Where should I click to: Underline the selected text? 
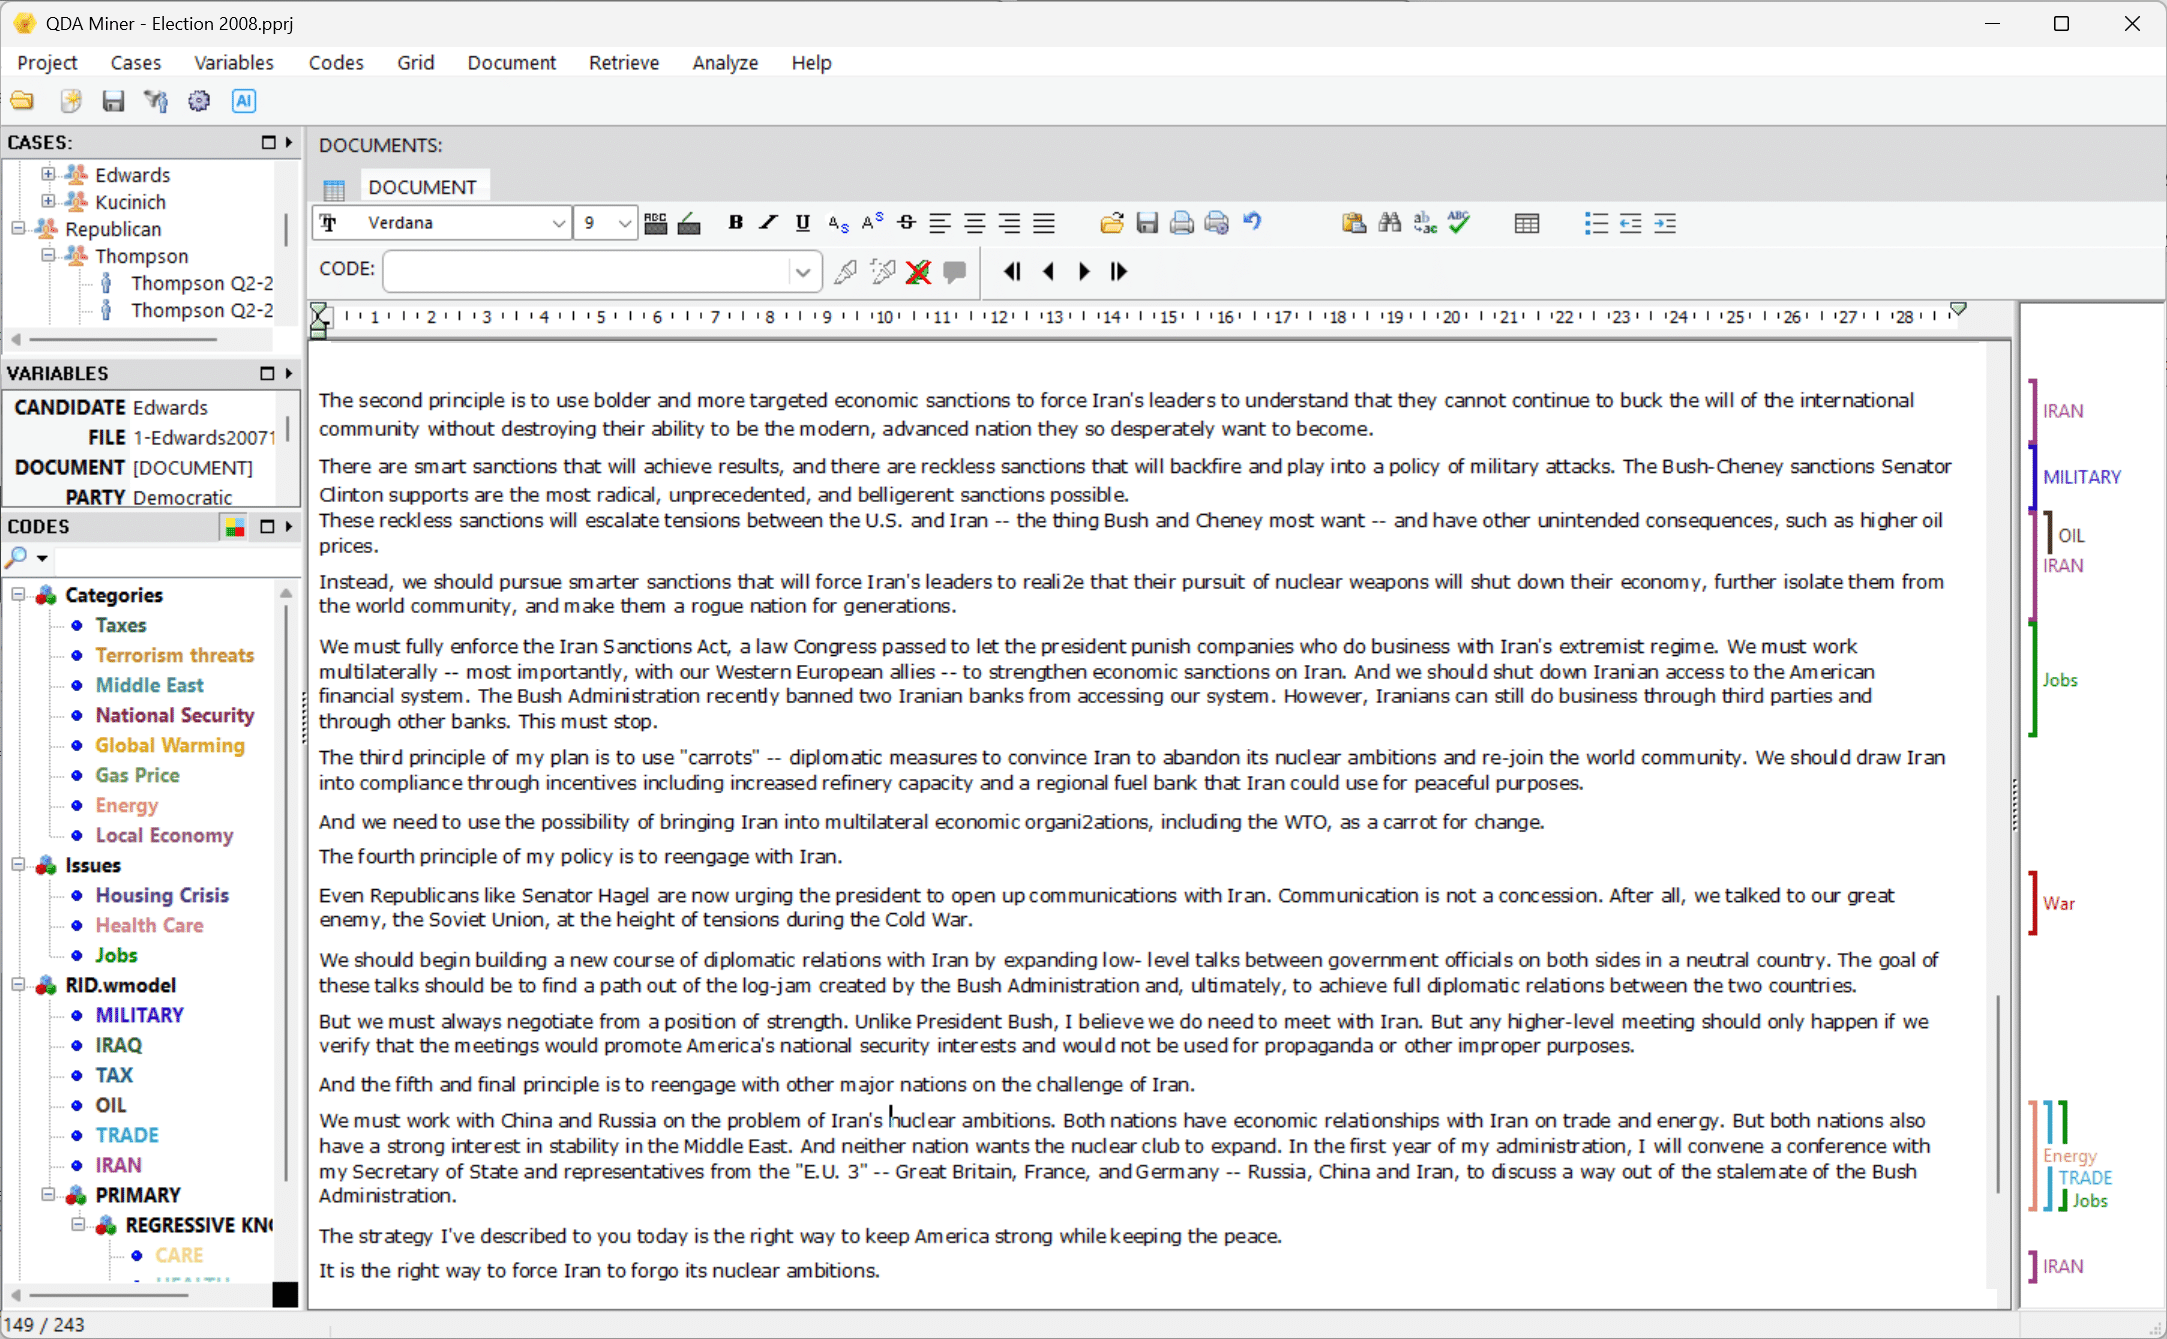pos(802,223)
